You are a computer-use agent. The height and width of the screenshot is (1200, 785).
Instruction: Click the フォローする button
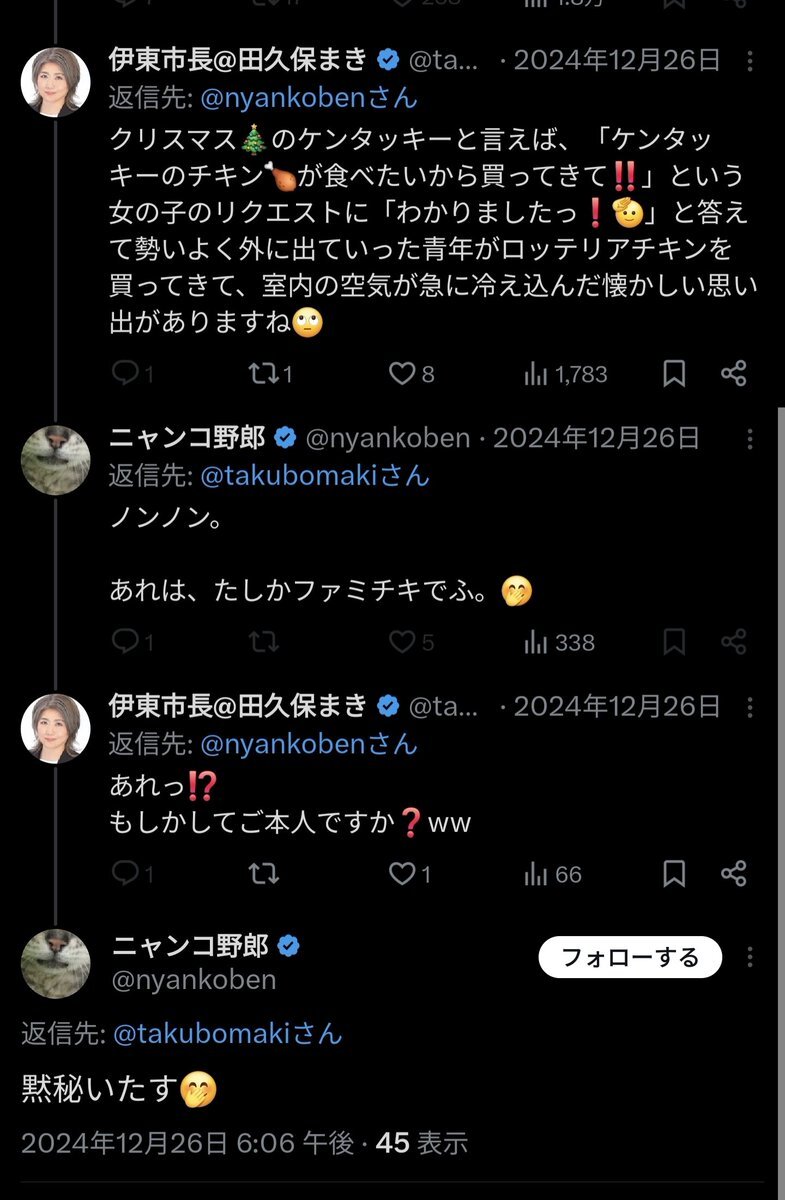tap(630, 957)
